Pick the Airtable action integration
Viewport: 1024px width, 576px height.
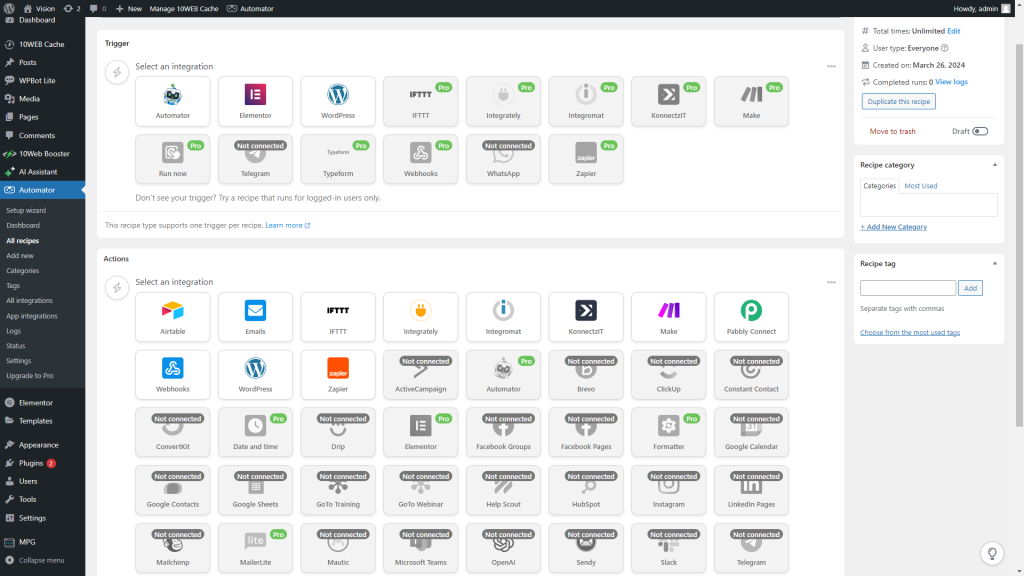172,317
